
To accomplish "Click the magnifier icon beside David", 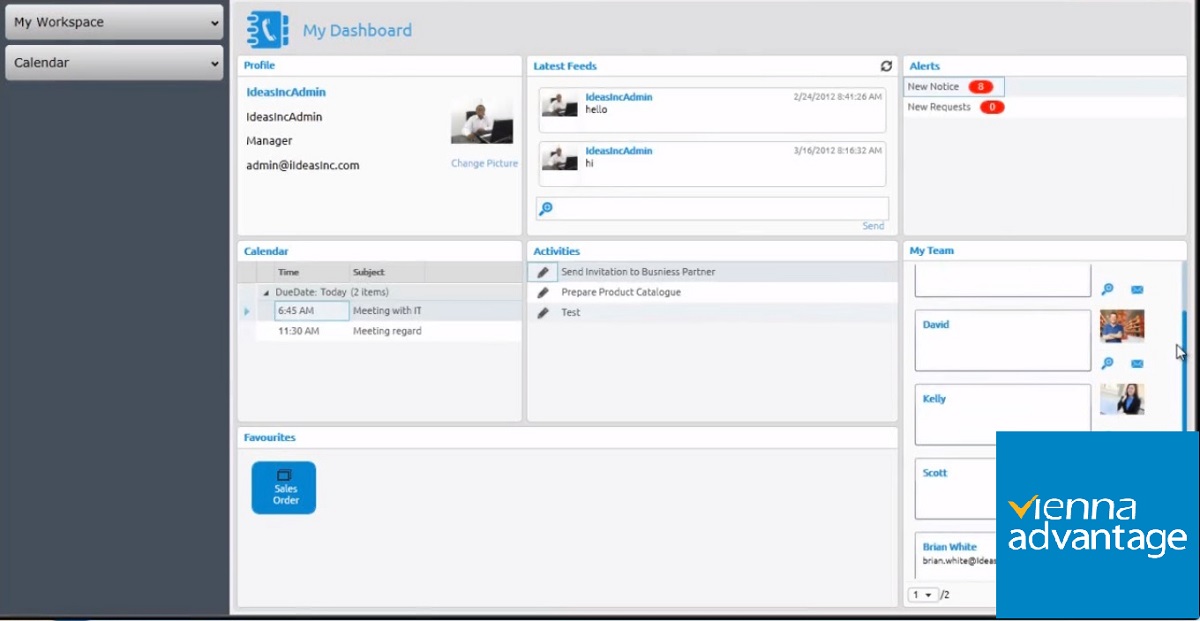I will (1107, 363).
